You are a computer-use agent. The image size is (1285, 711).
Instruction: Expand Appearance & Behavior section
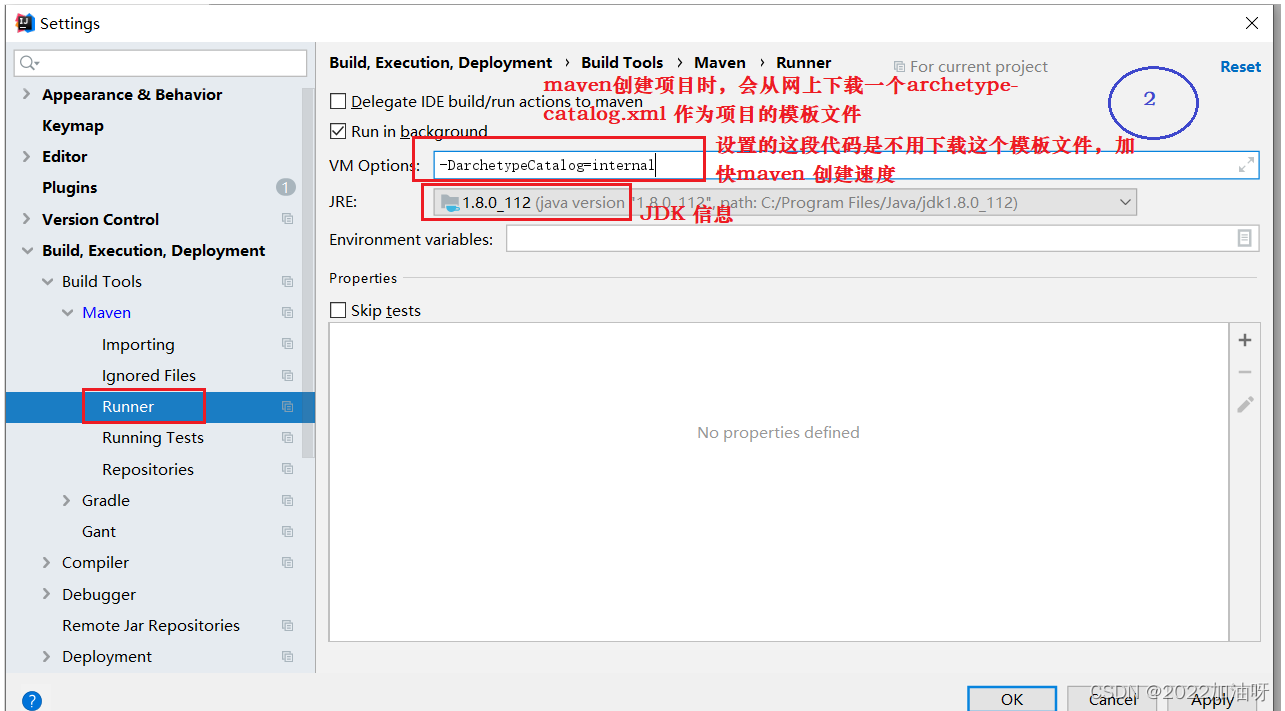click(26, 94)
